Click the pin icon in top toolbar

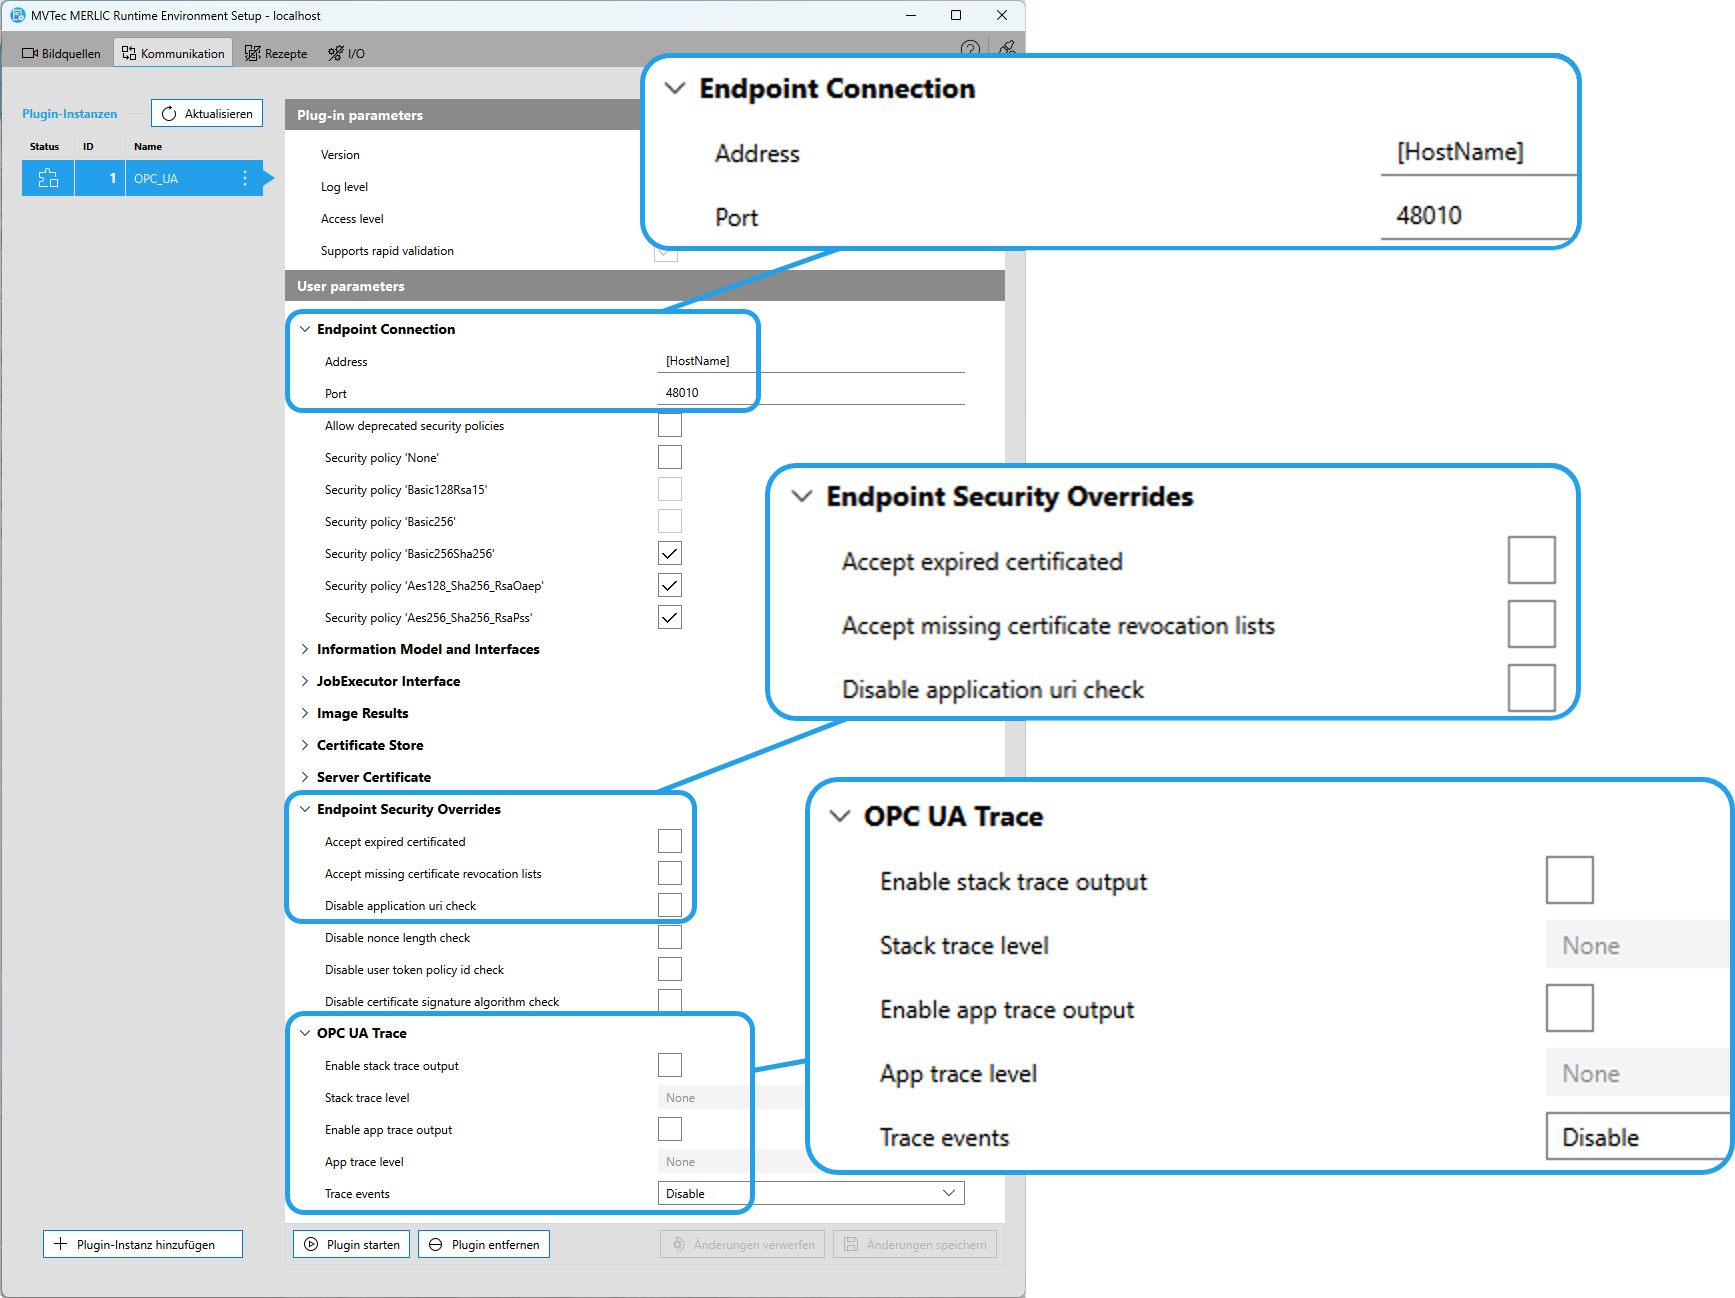pyautogui.click(x=1006, y=48)
